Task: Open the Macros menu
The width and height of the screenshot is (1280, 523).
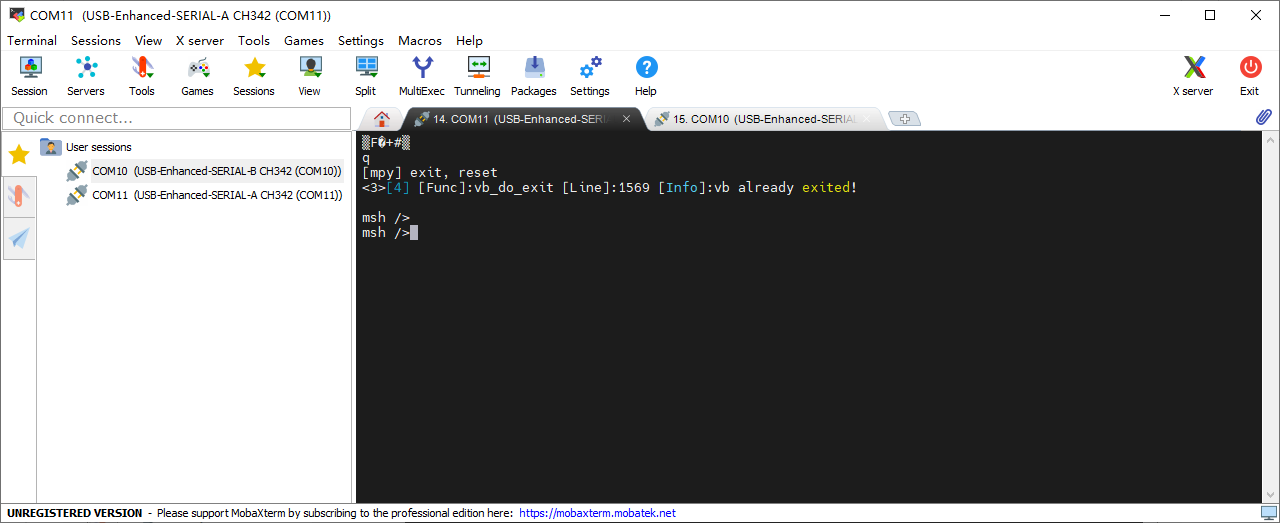Action: tap(419, 41)
